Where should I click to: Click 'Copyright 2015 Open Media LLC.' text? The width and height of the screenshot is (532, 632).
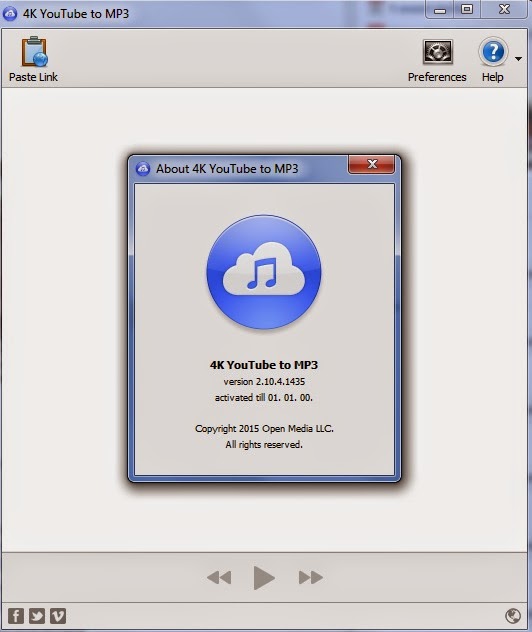pyautogui.click(x=264, y=428)
